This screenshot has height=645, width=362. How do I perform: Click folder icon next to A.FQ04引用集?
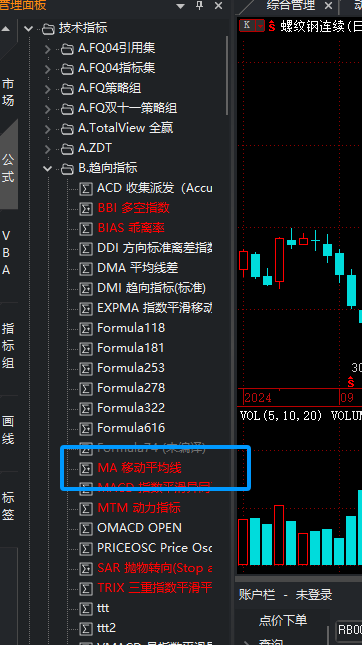pyautogui.click(x=67, y=49)
